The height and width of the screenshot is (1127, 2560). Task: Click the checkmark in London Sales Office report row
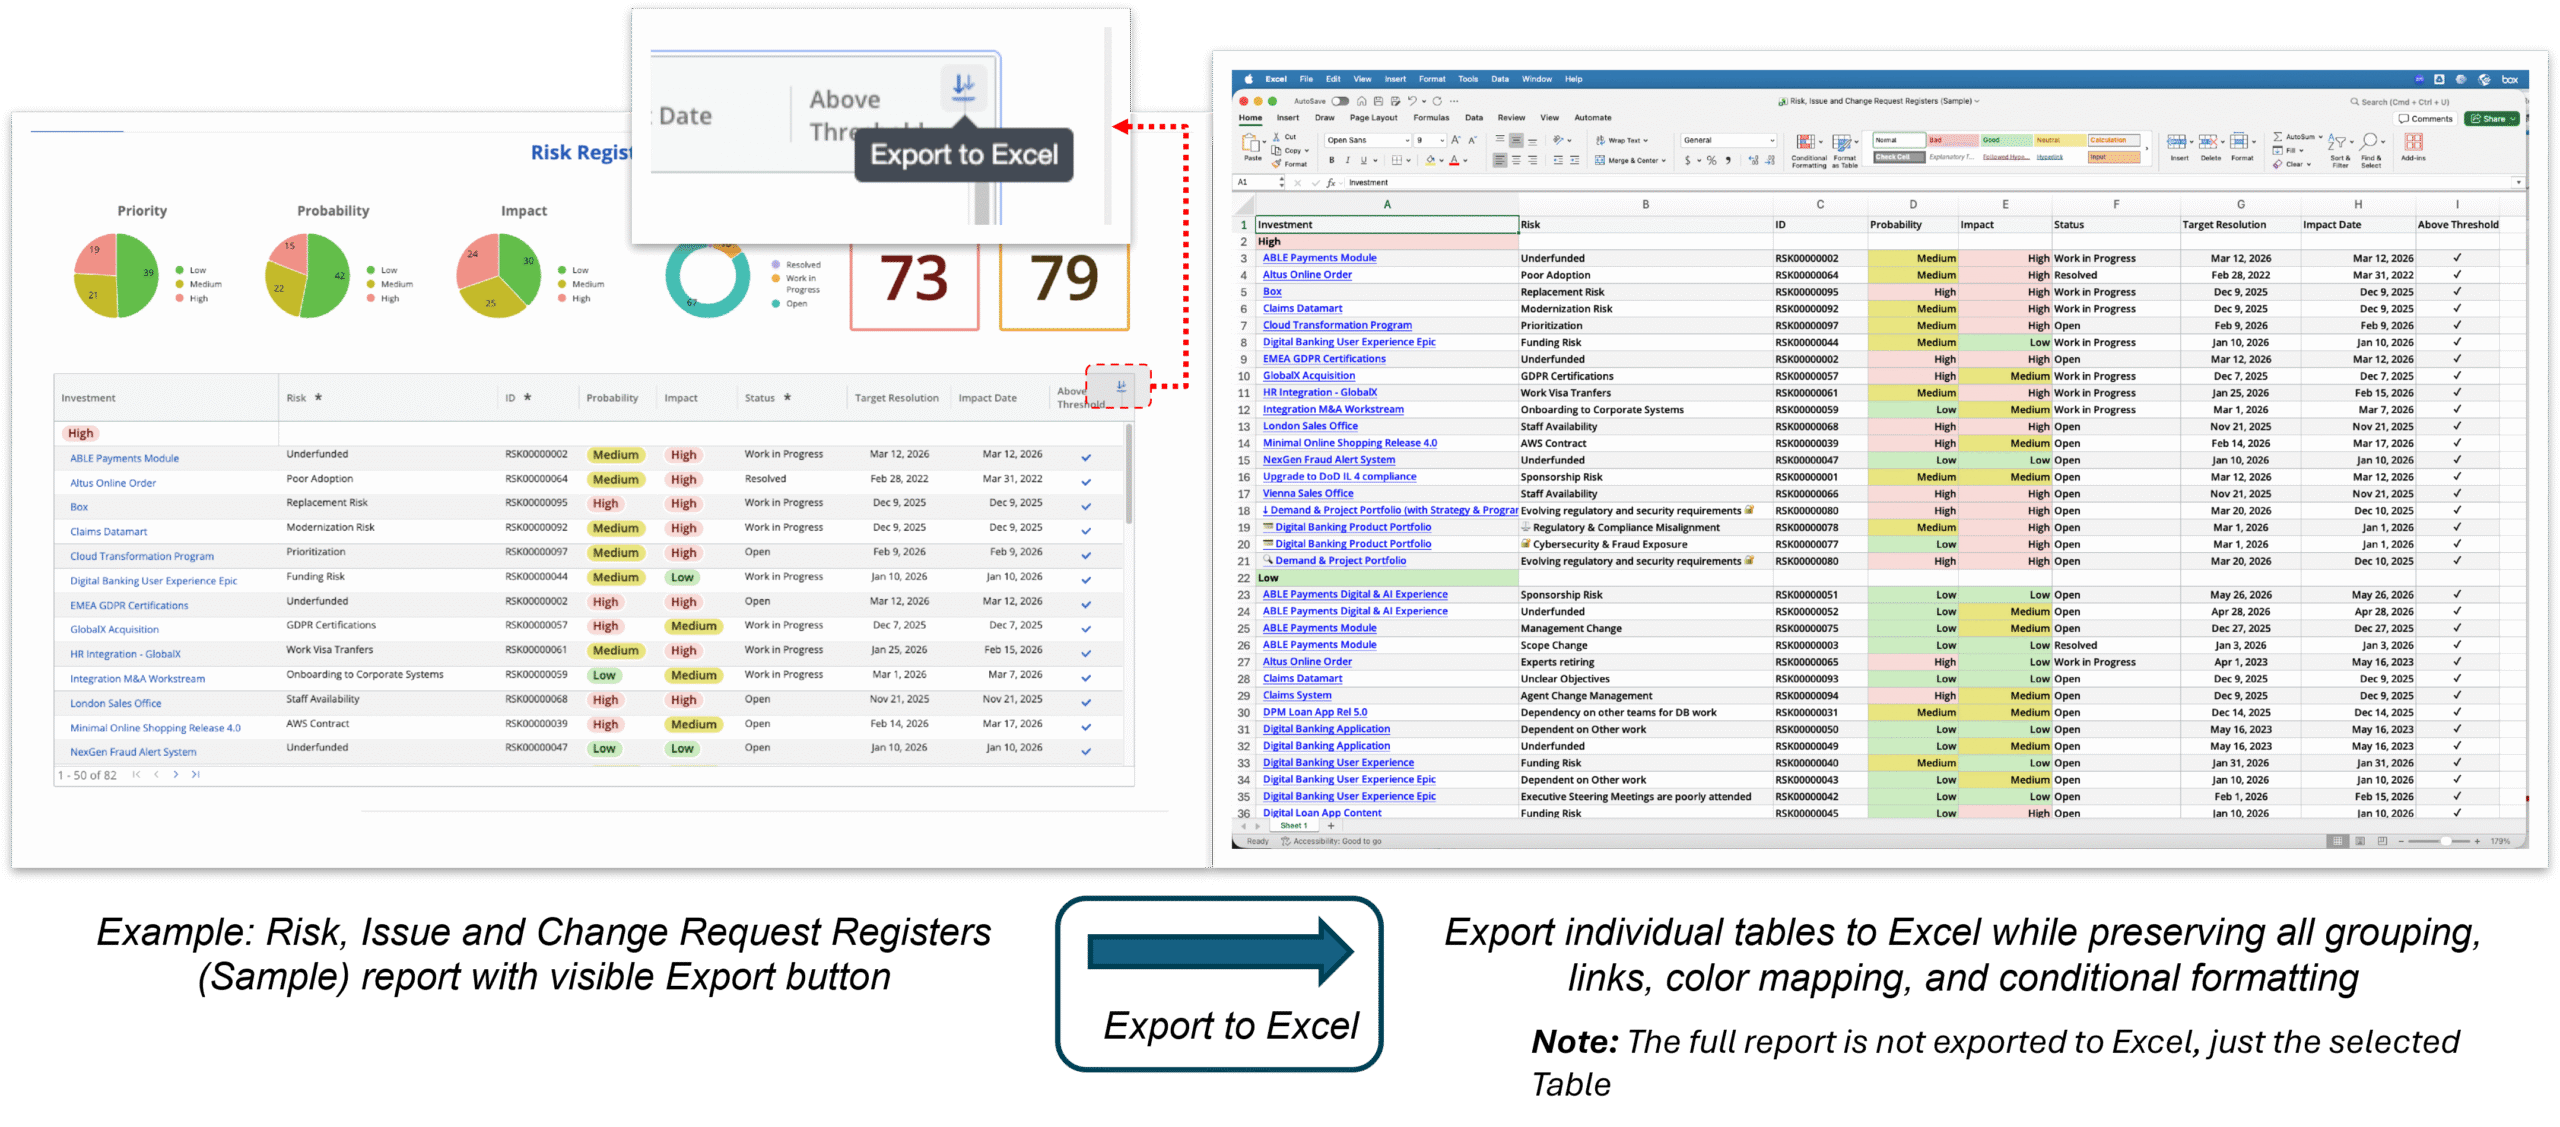(1086, 703)
